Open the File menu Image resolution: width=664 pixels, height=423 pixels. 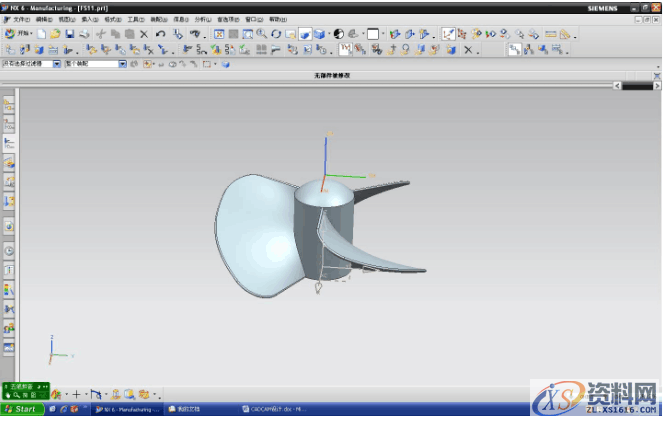(x=20, y=19)
